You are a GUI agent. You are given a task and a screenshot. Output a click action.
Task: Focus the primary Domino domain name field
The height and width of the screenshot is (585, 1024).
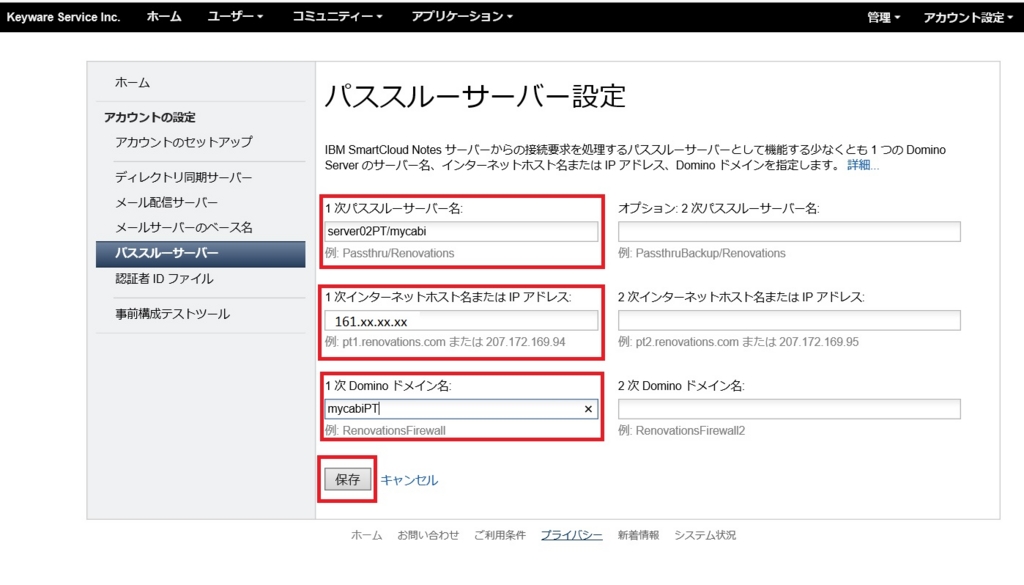tap(461, 409)
